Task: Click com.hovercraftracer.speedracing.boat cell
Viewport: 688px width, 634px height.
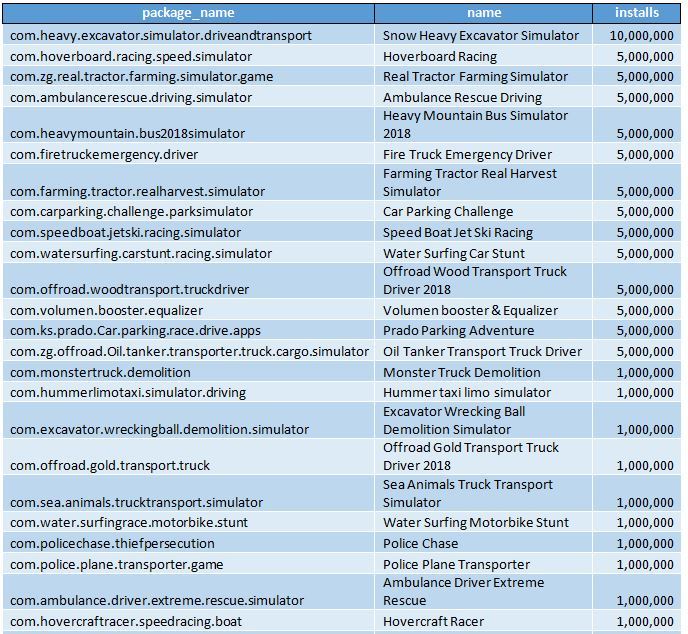Action: tap(188, 621)
